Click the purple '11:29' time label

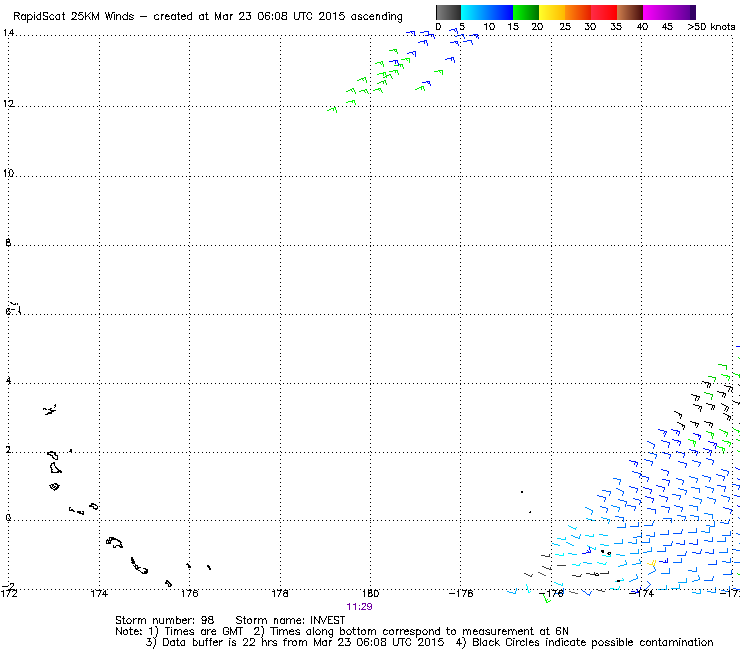359,607
